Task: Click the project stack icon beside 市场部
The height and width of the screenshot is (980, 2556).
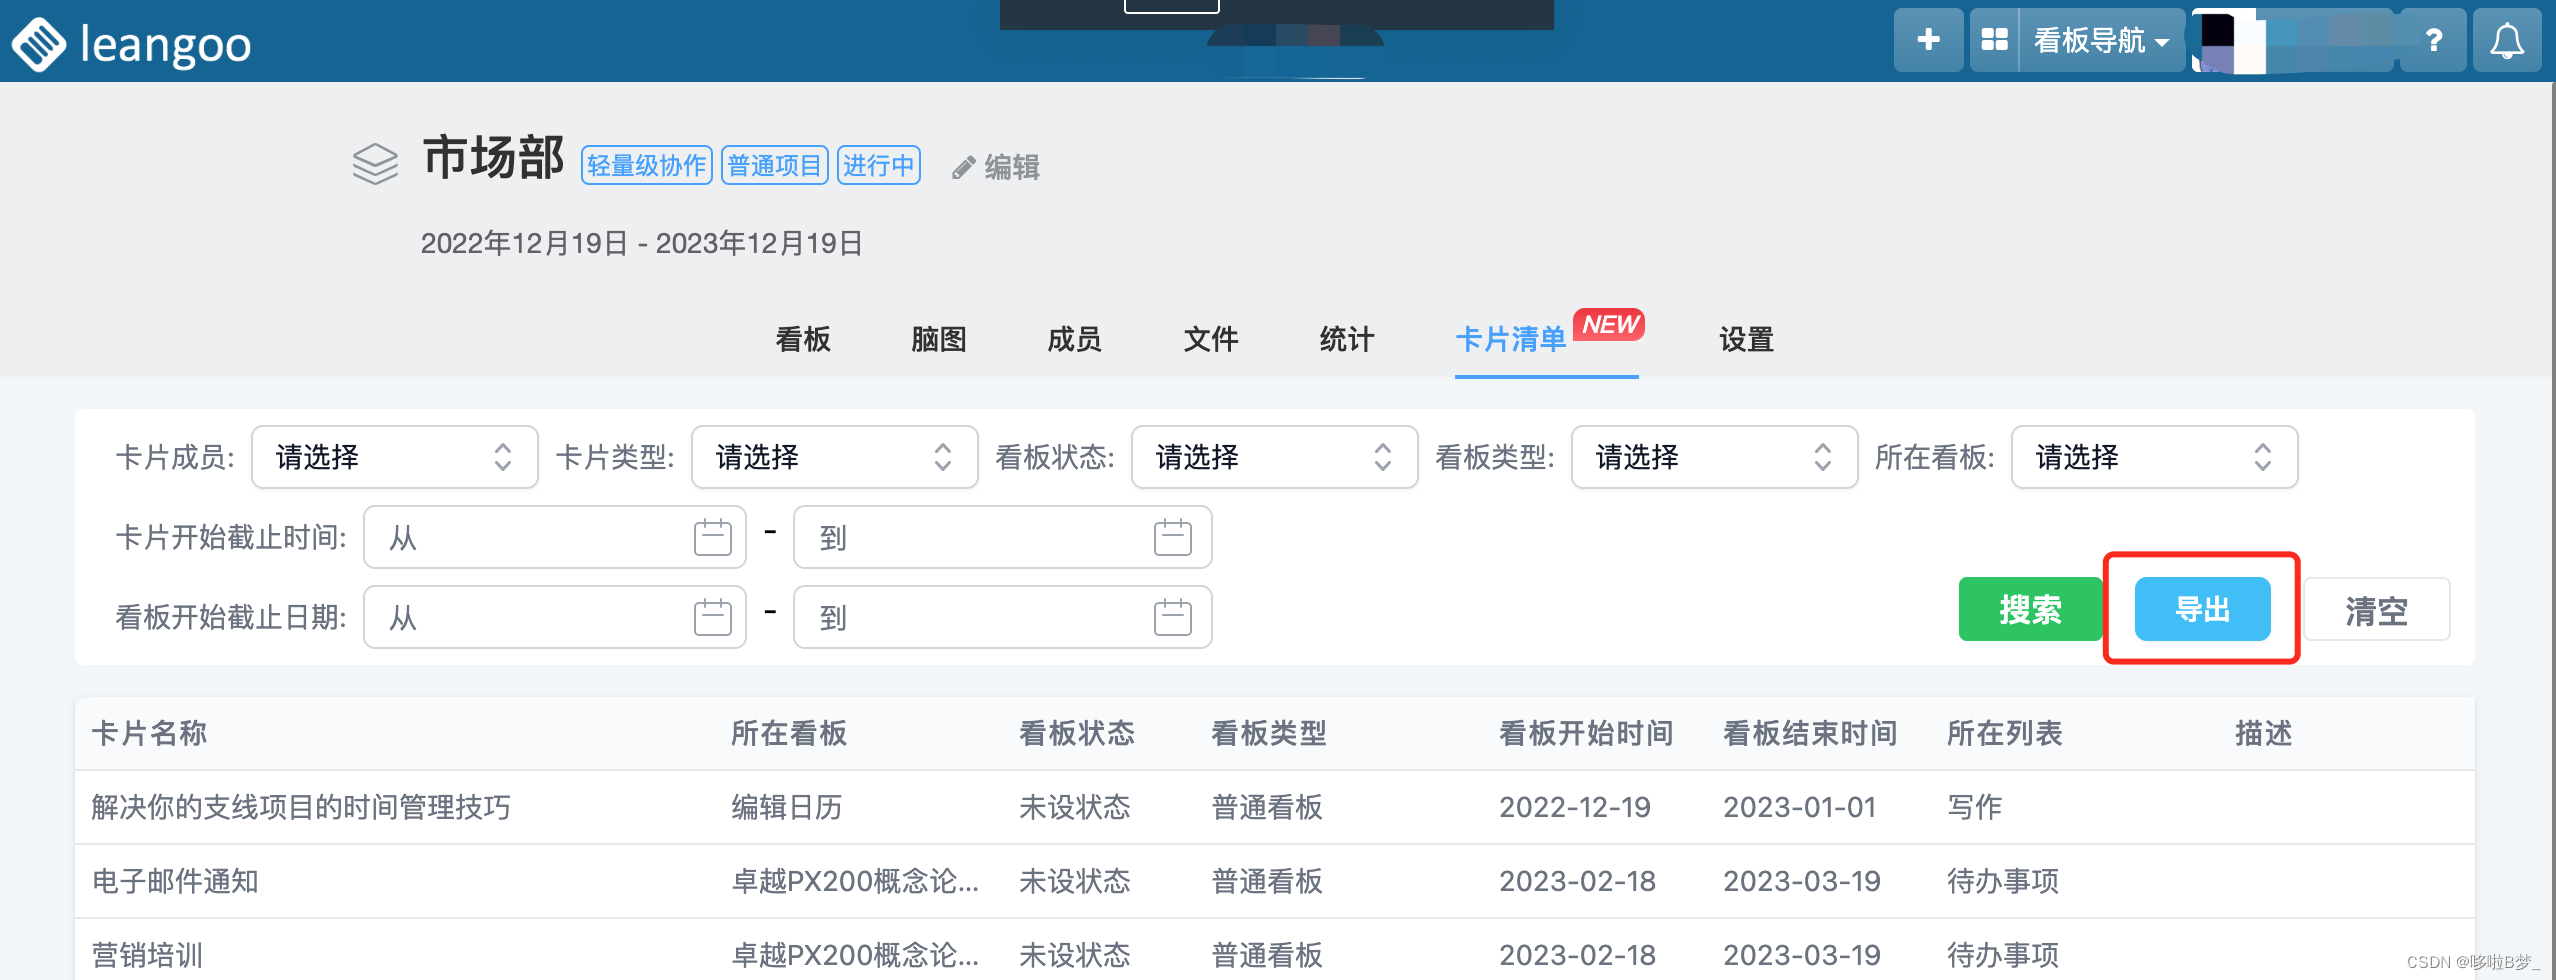Action: tap(375, 162)
